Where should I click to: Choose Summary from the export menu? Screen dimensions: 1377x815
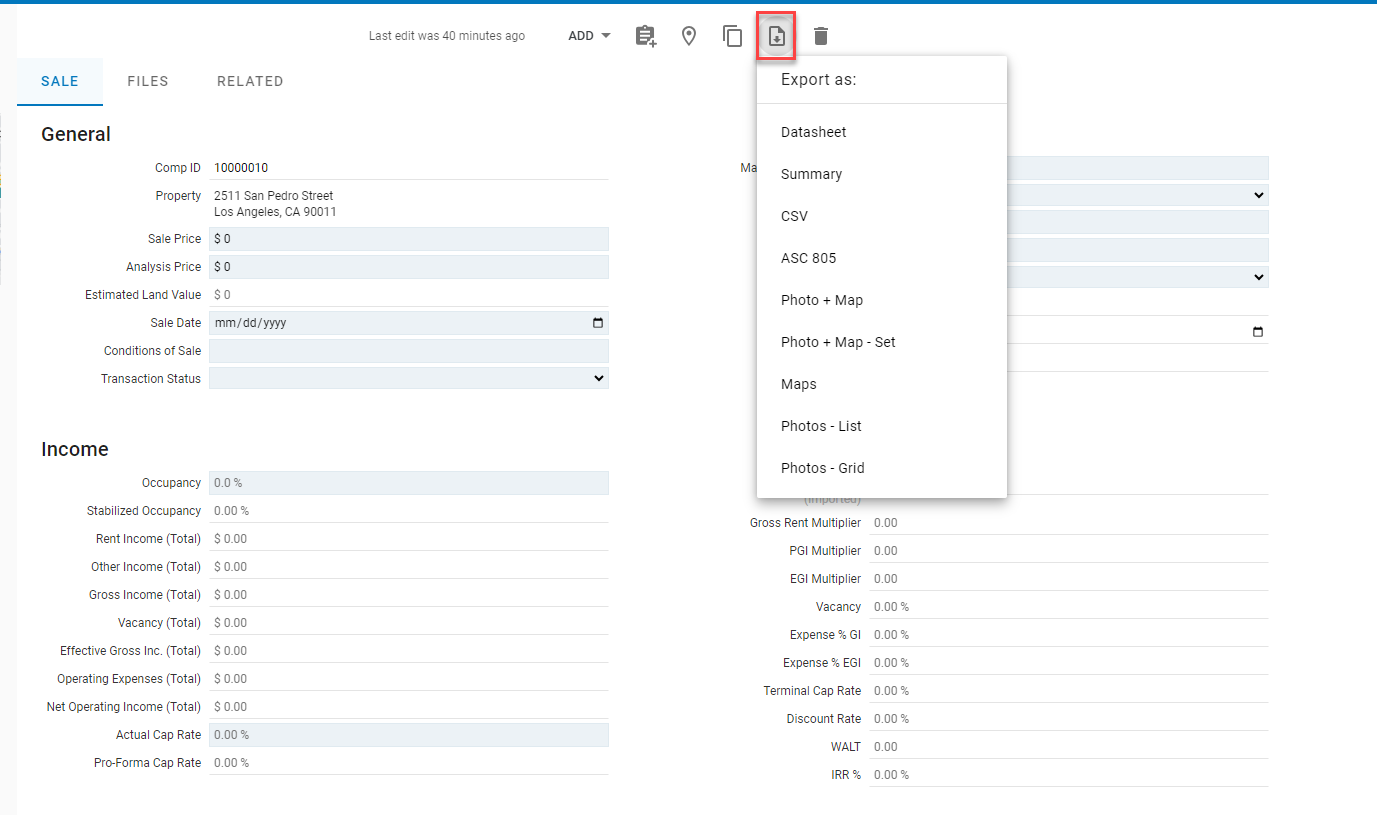(x=882, y=174)
